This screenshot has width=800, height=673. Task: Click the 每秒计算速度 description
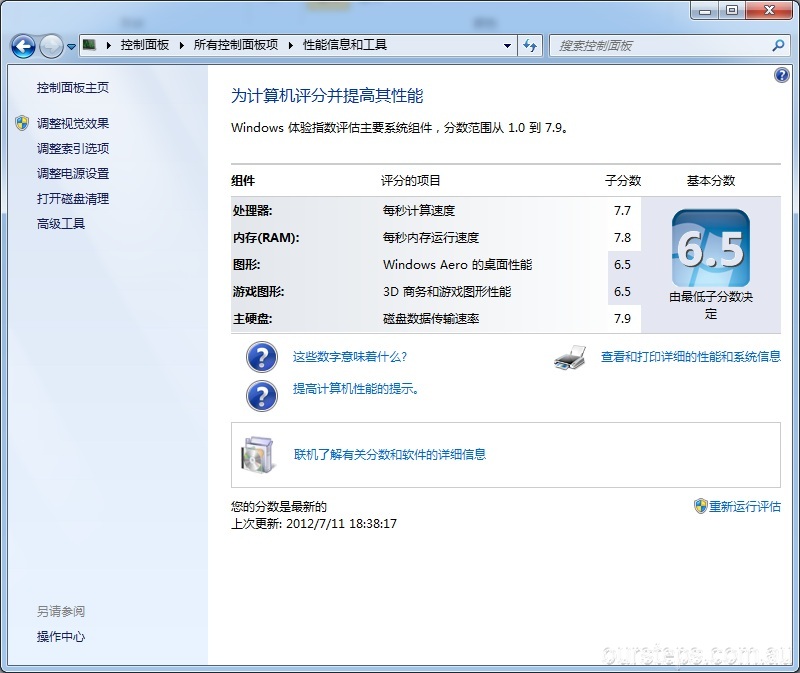[x=419, y=210]
